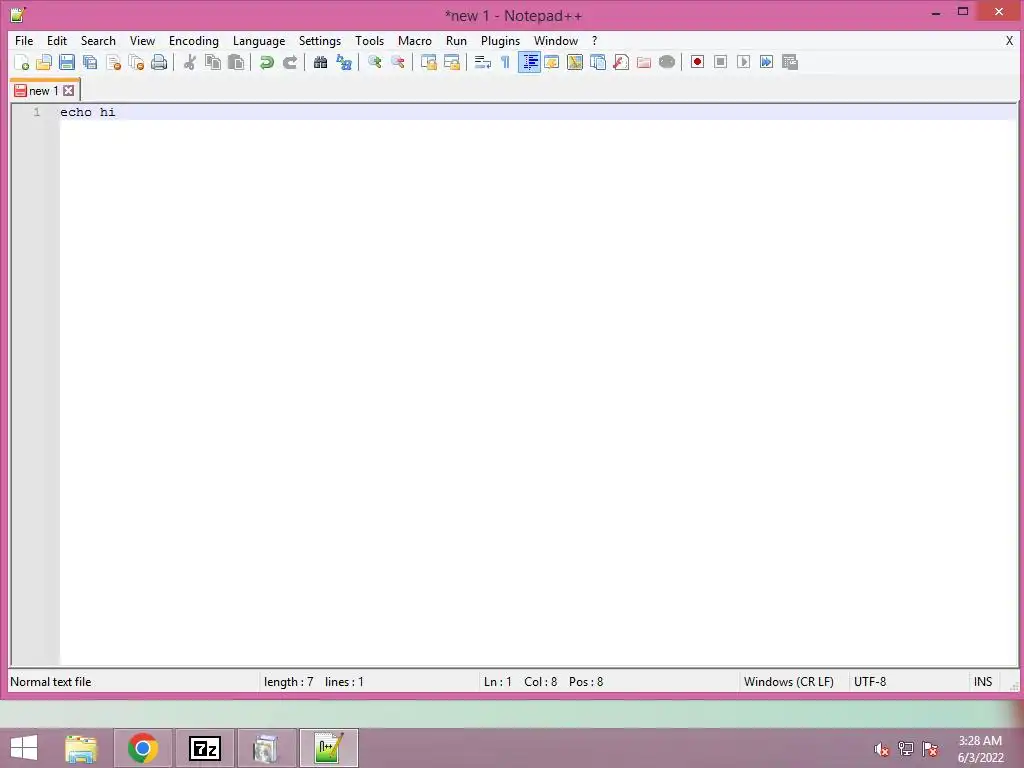
Task: Open the Window menu
Action: pyautogui.click(x=556, y=40)
